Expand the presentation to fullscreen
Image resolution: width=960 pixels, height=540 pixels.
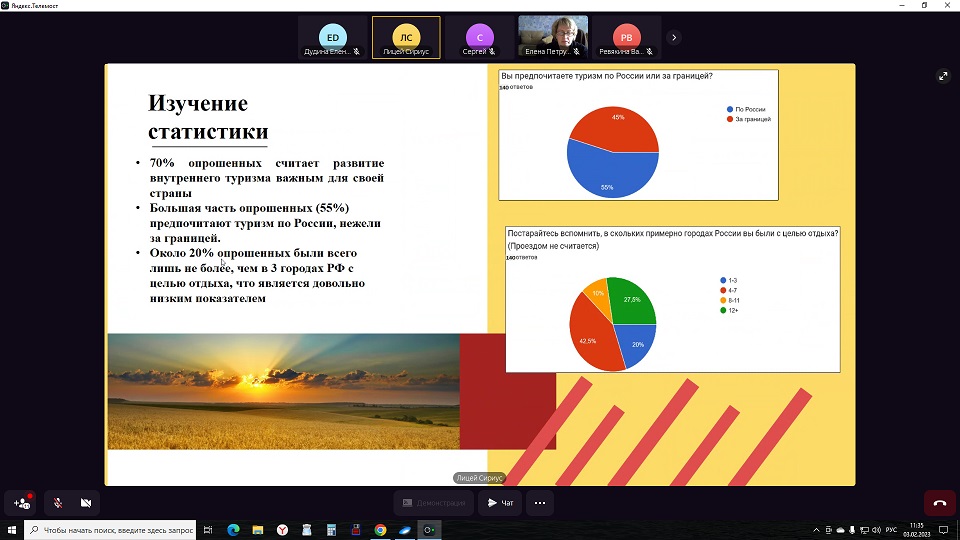942,76
